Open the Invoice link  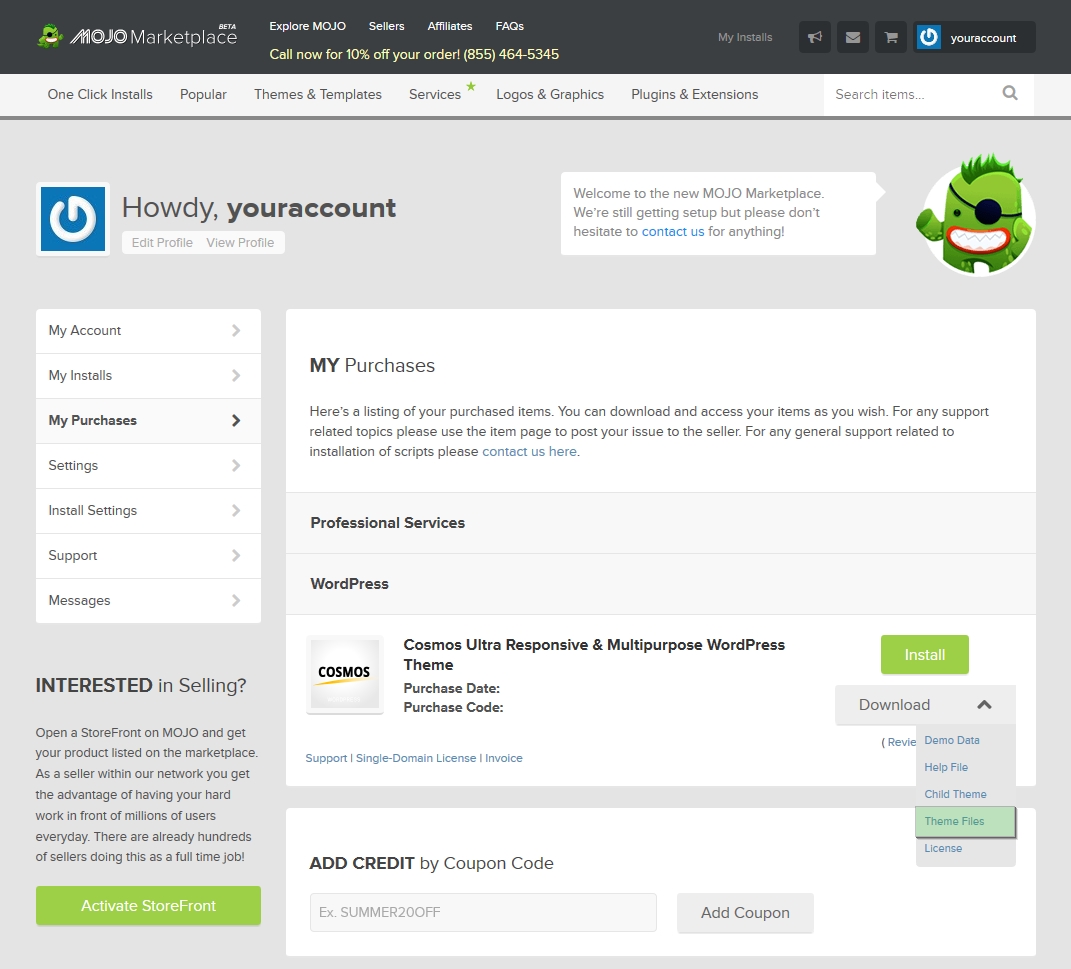click(503, 758)
